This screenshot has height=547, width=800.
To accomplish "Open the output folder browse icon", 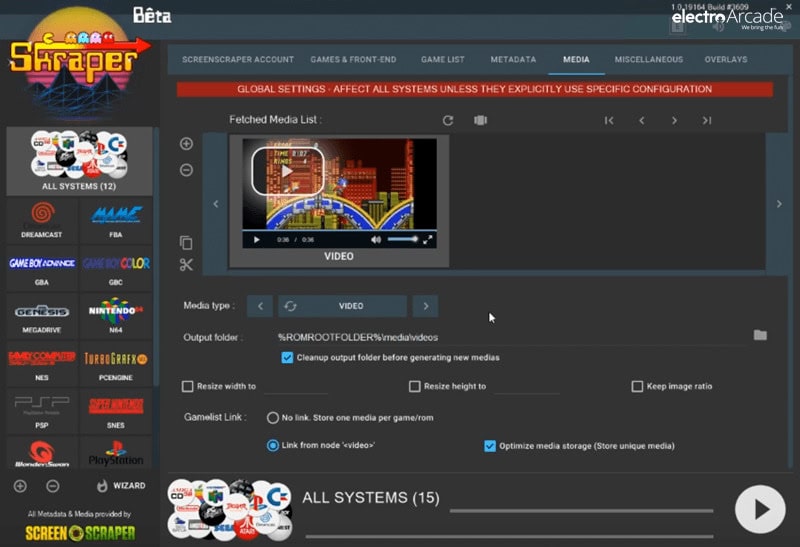I will tap(760, 336).
